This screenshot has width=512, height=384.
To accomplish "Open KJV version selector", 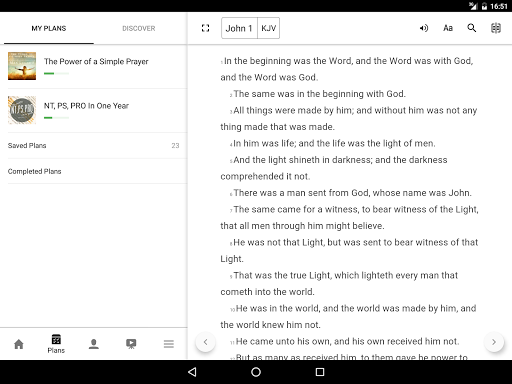I will click(268, 28).
